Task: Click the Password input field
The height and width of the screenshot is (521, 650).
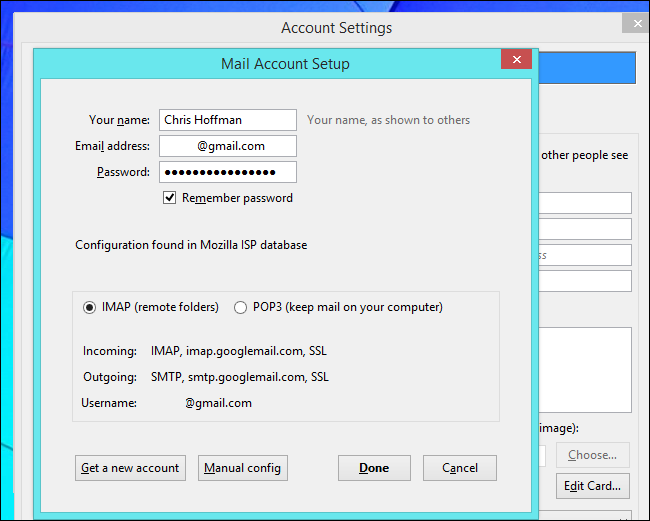Action: [228, 172]
